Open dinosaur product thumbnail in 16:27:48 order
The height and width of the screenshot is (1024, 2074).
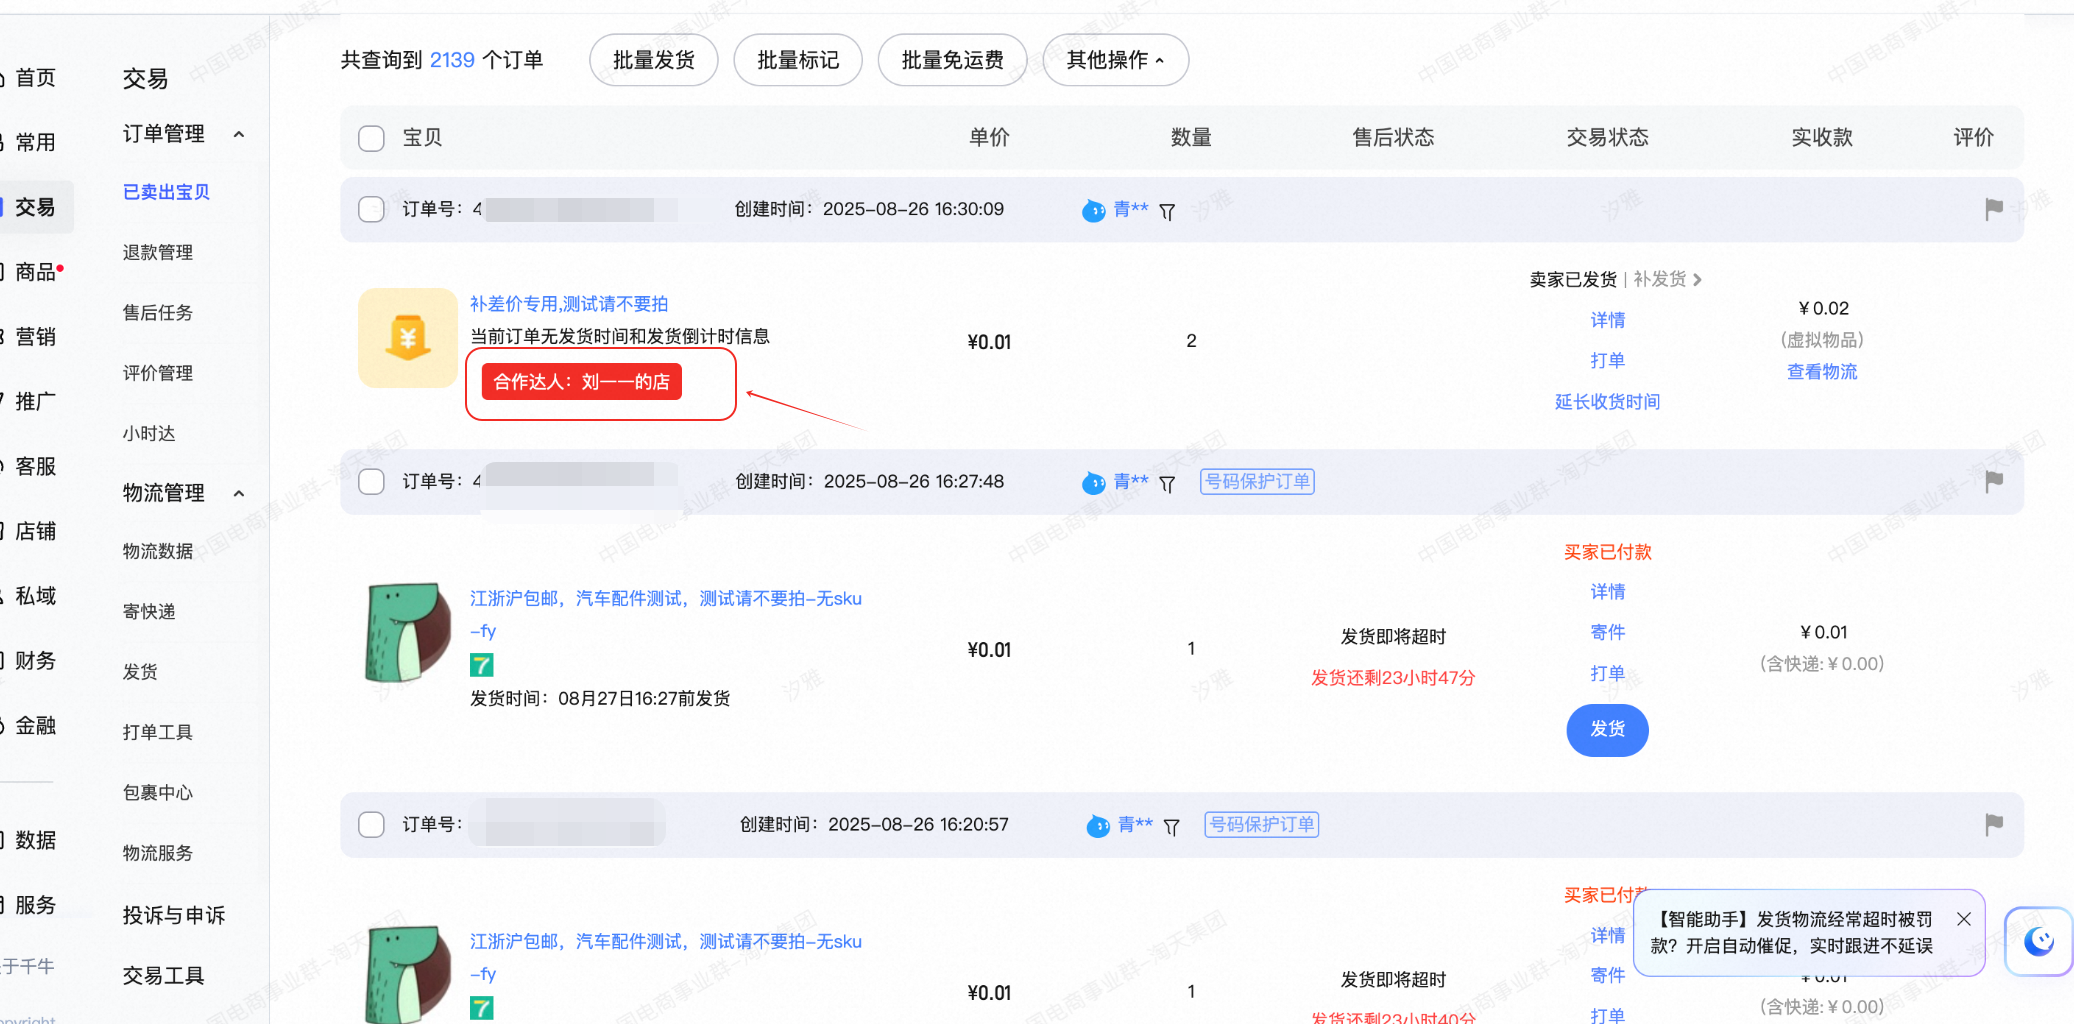(408, 632)
